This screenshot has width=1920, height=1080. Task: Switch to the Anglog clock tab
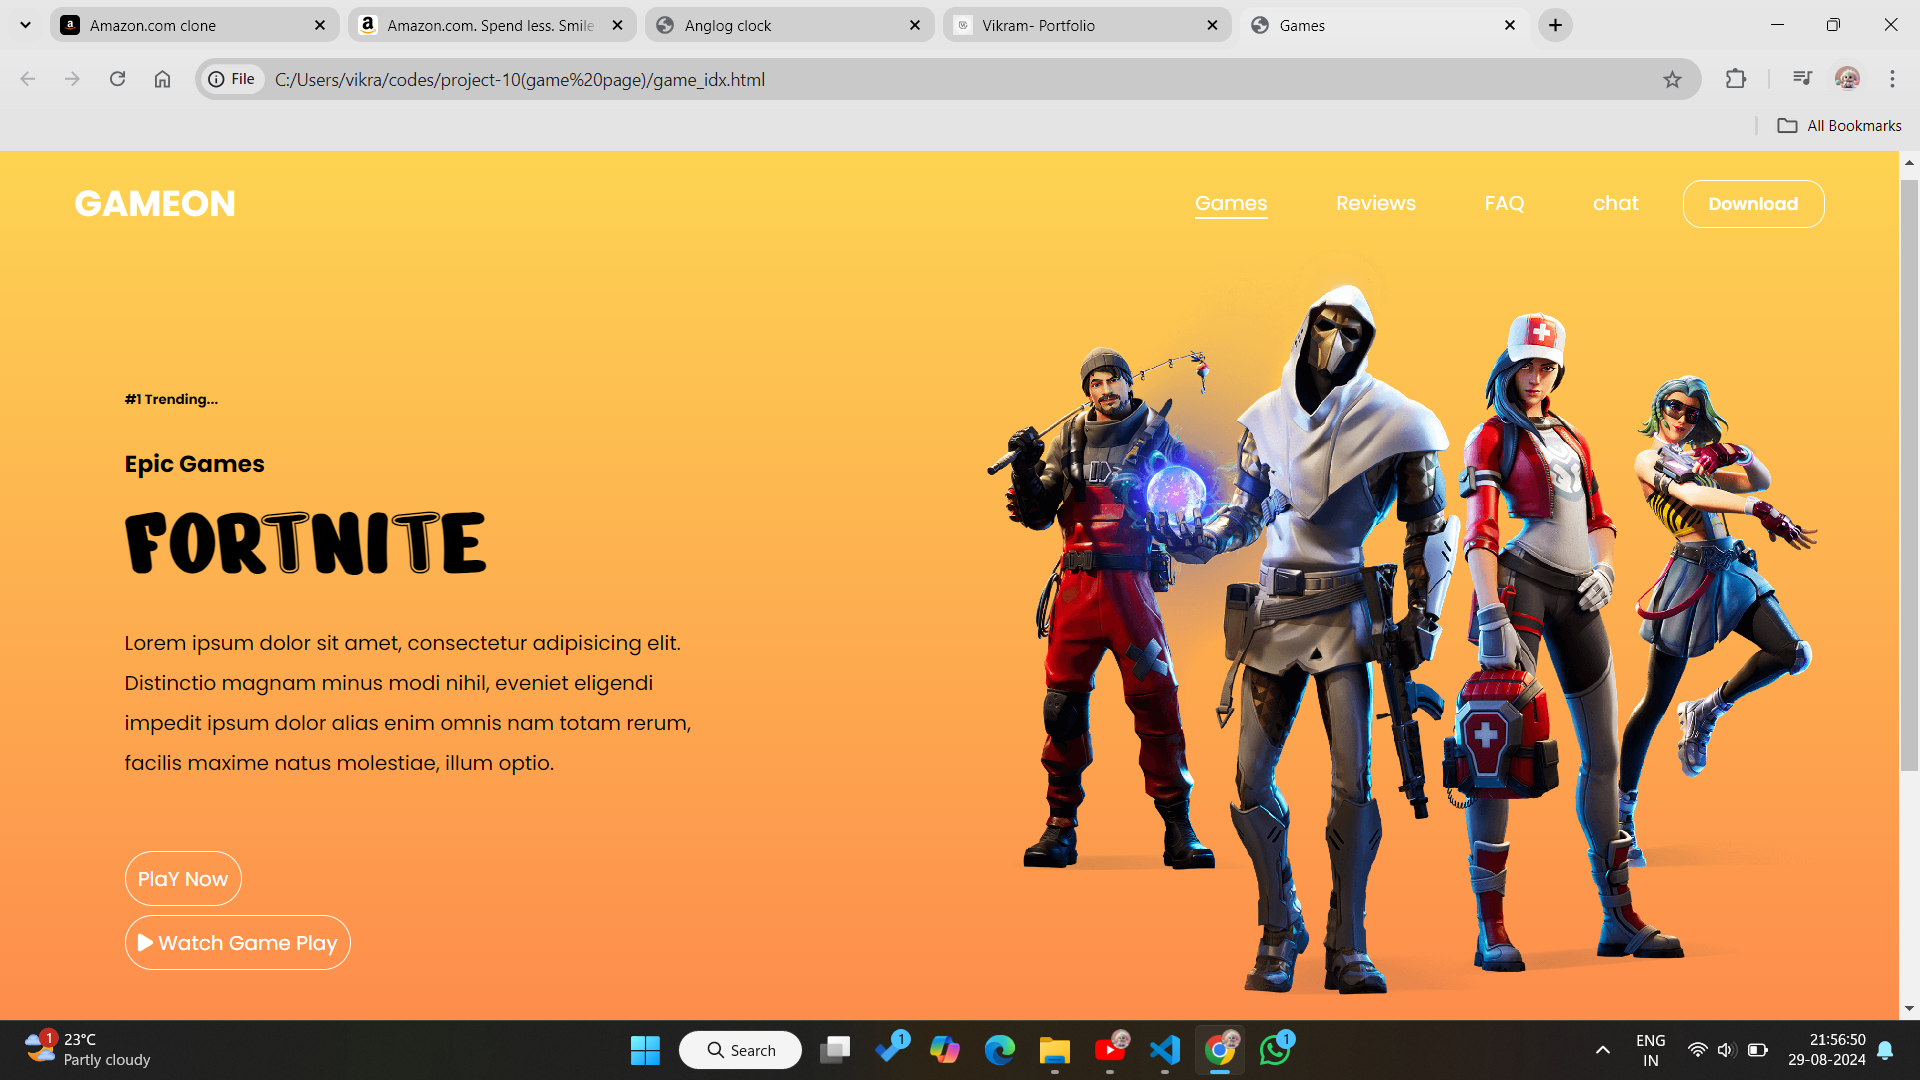click(789, 25)
